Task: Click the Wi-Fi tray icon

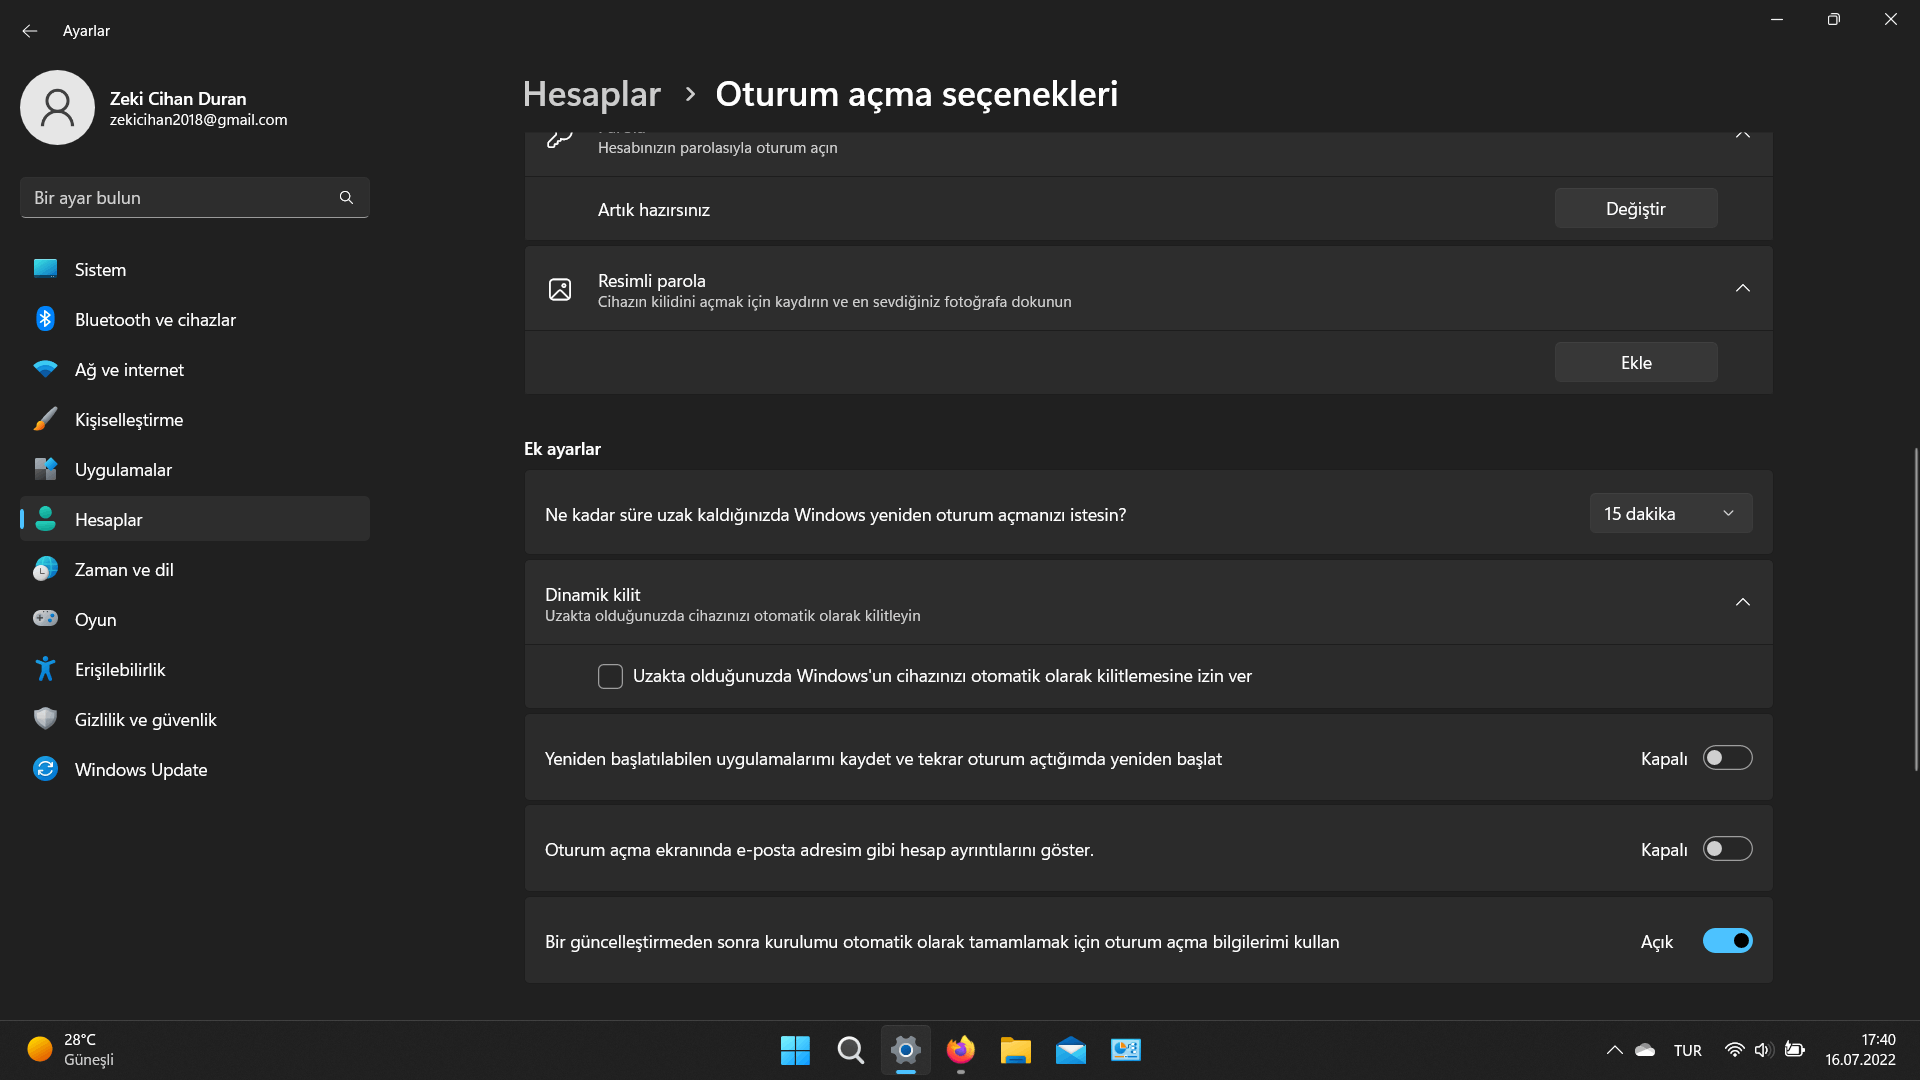Action: pyautogui.click(x=1735, y=1050)
